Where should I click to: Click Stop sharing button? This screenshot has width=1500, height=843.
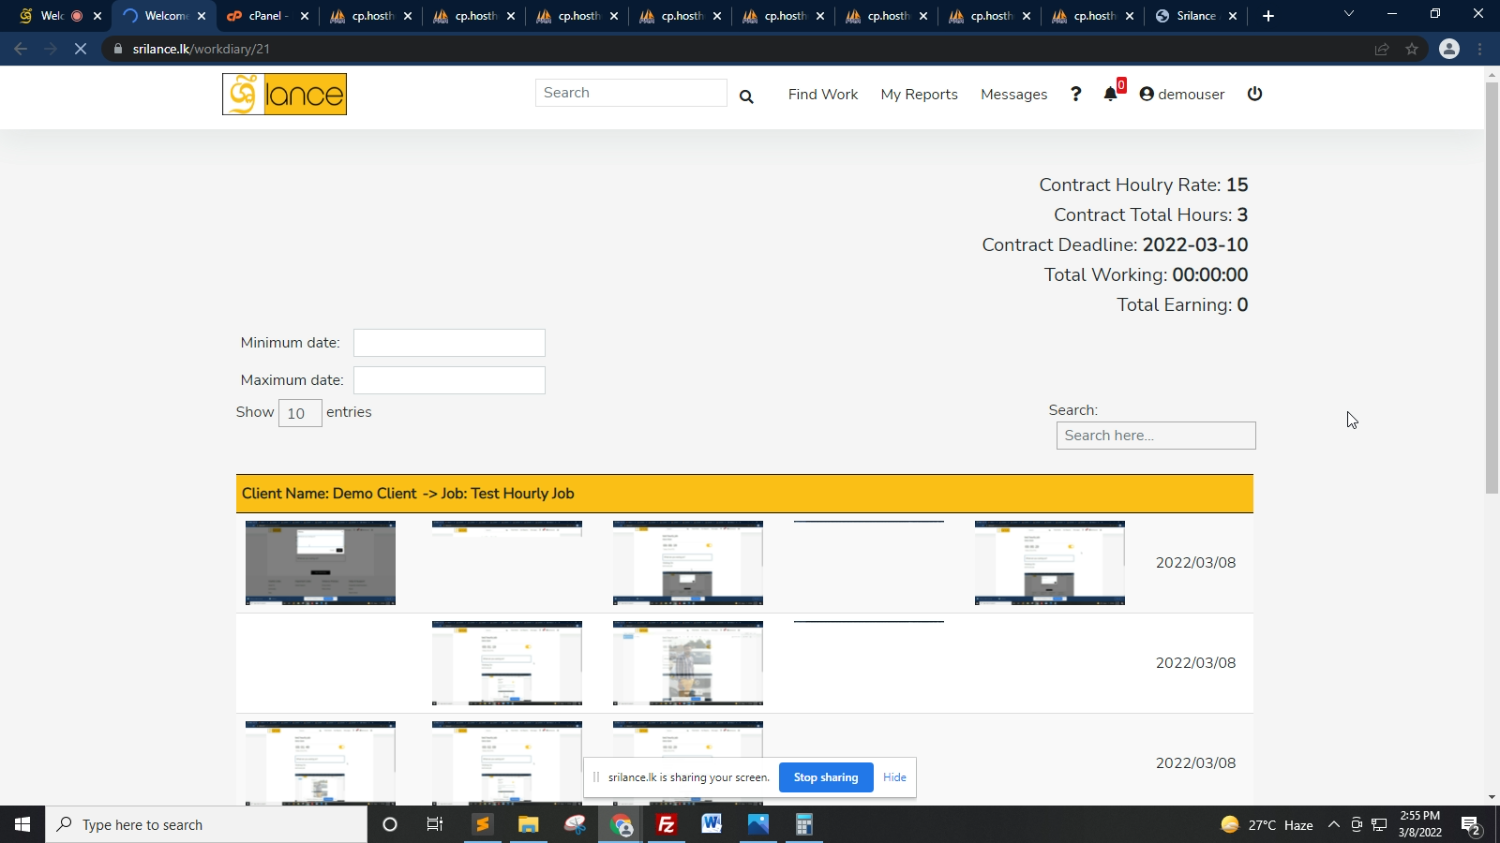pos(825,777)
